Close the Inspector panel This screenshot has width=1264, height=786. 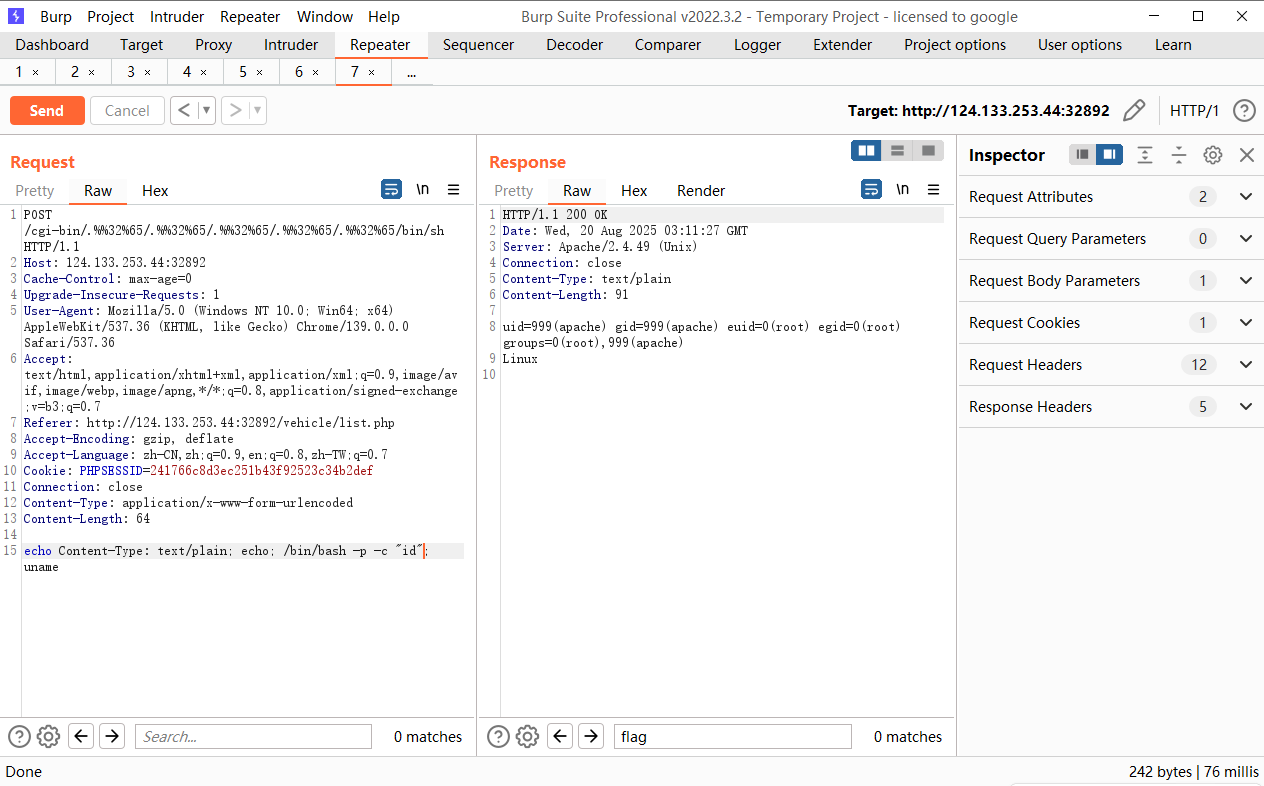click(1247, 155)
